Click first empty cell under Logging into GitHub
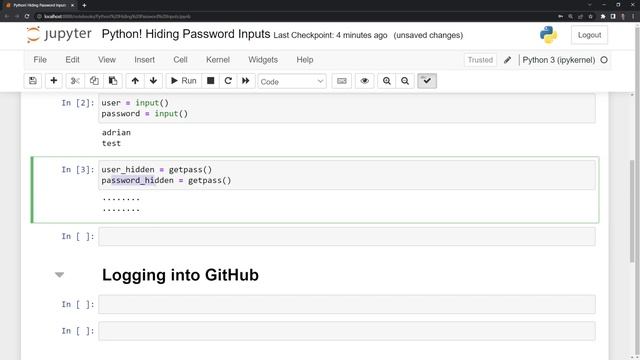 click(x=347, y=304)
